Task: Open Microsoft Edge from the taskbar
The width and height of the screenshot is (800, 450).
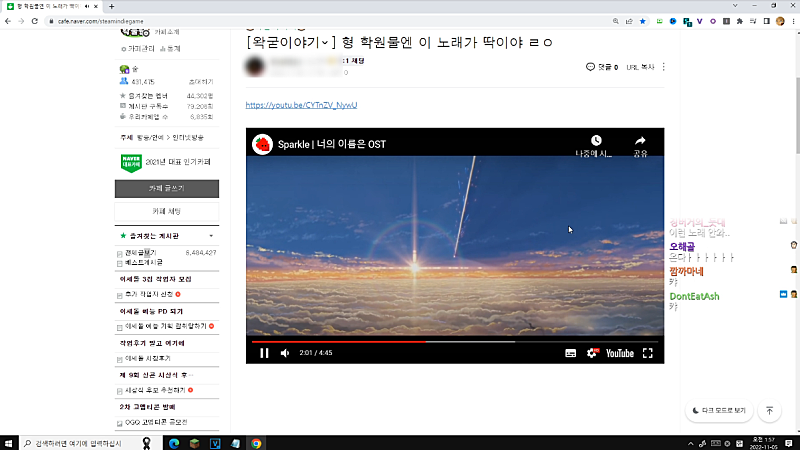Action: pos(172,443)
